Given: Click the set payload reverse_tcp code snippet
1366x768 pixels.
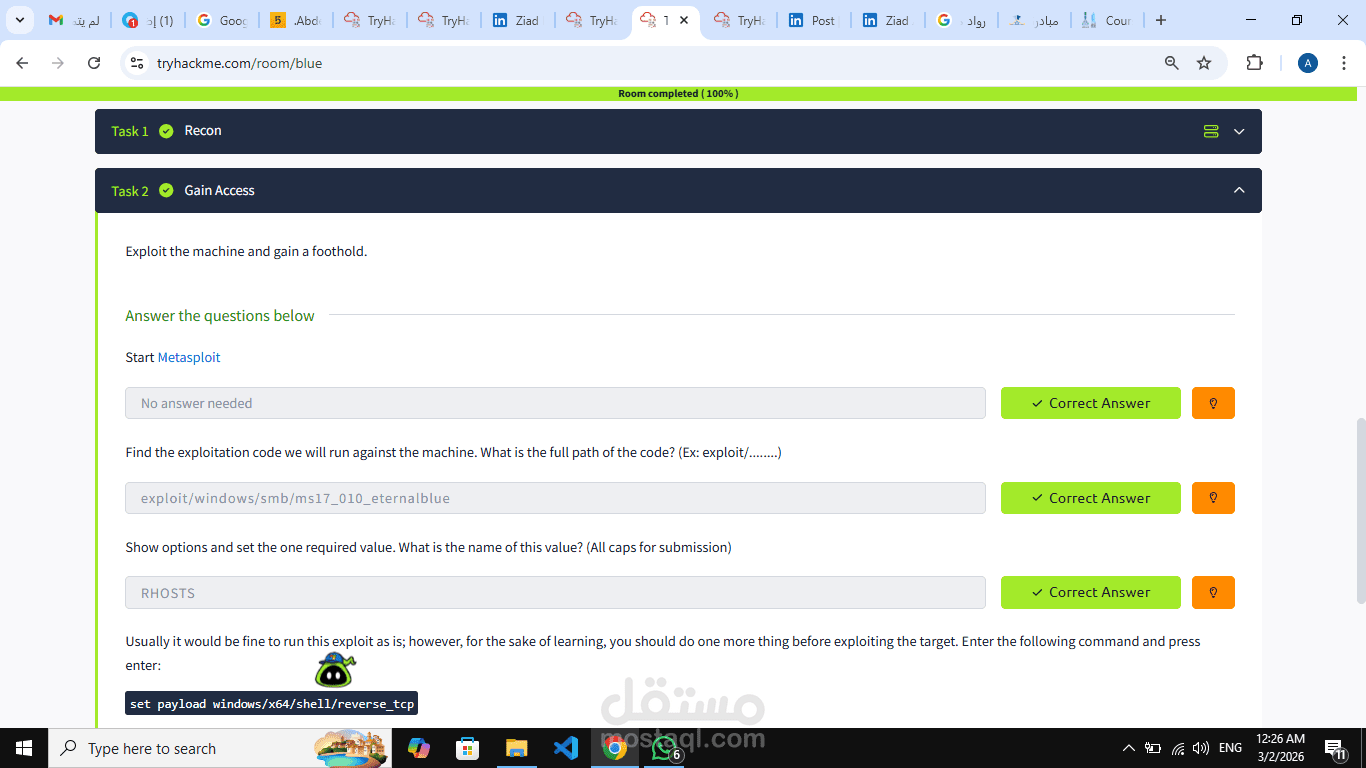Looking at the screenshot, I should [x=272, y=704].
